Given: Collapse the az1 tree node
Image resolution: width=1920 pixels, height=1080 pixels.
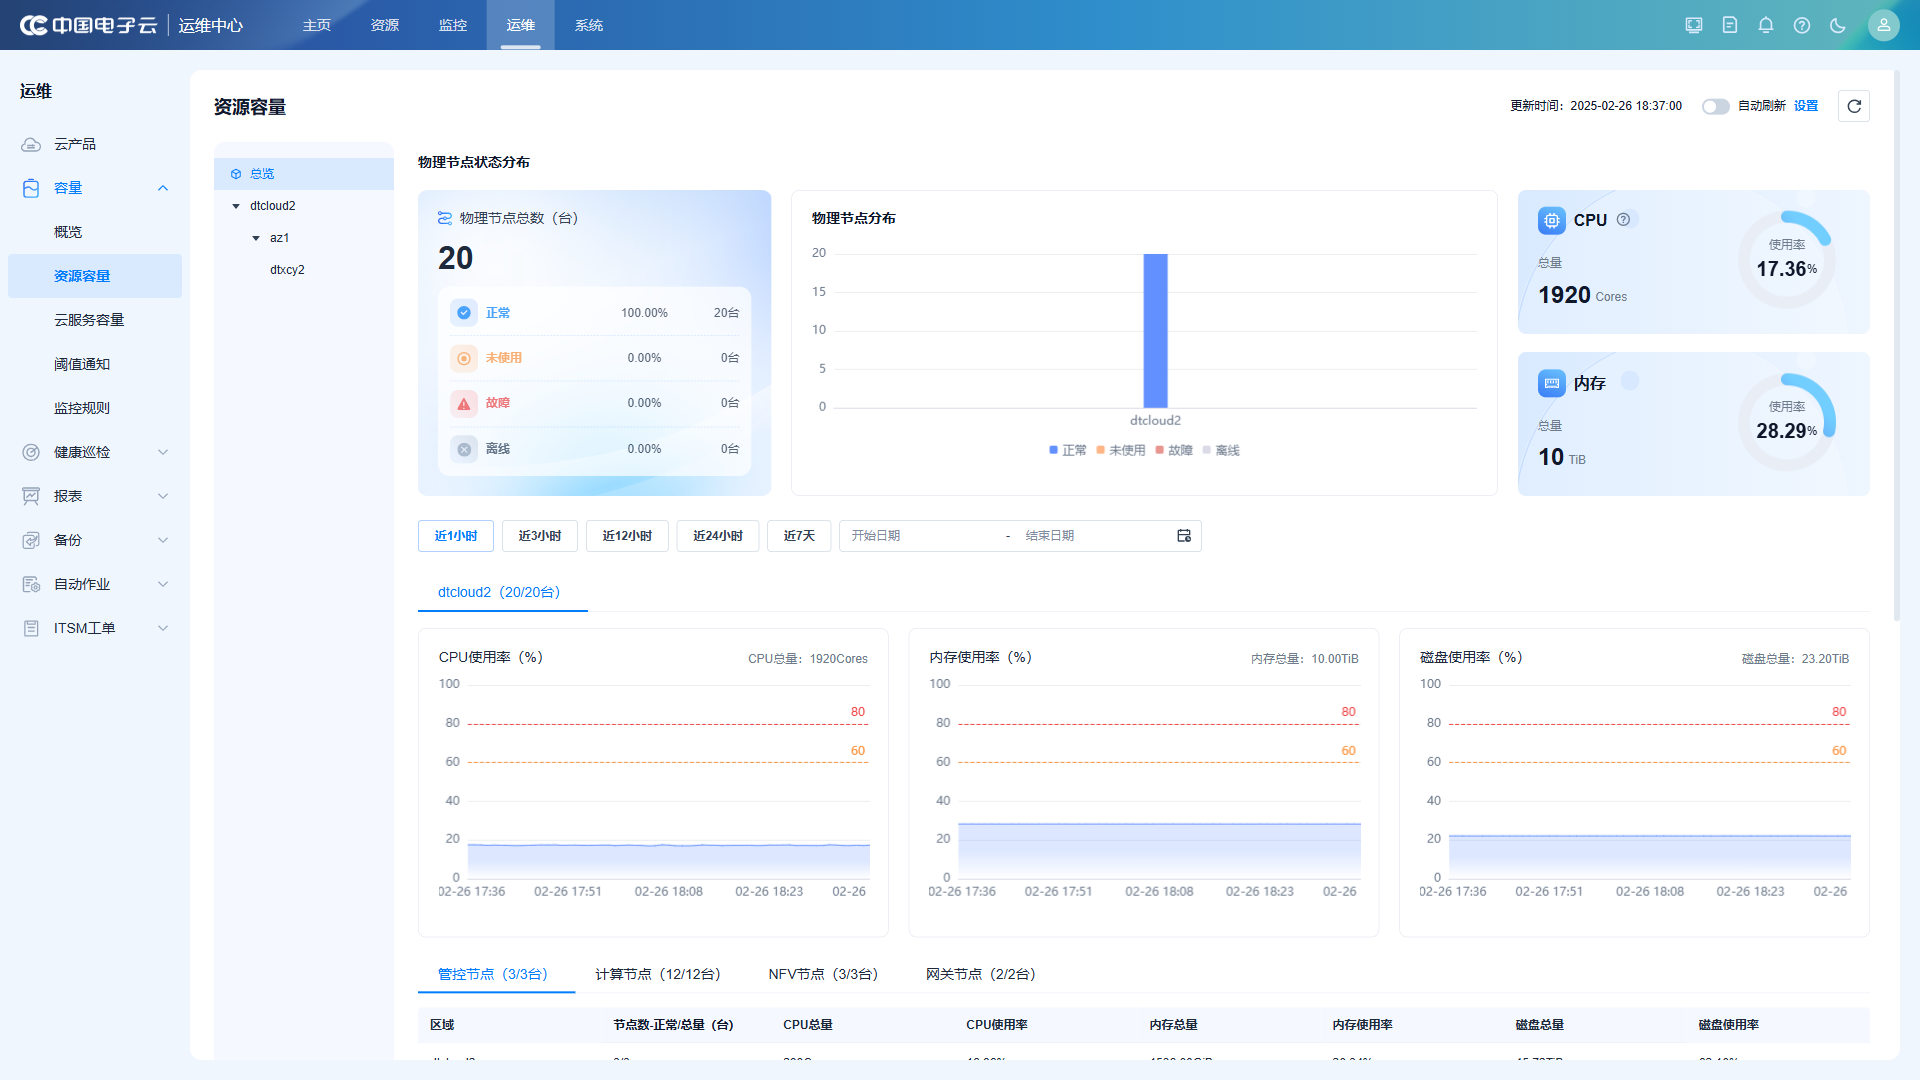Looking at the screenshot, I should [256, 238].
